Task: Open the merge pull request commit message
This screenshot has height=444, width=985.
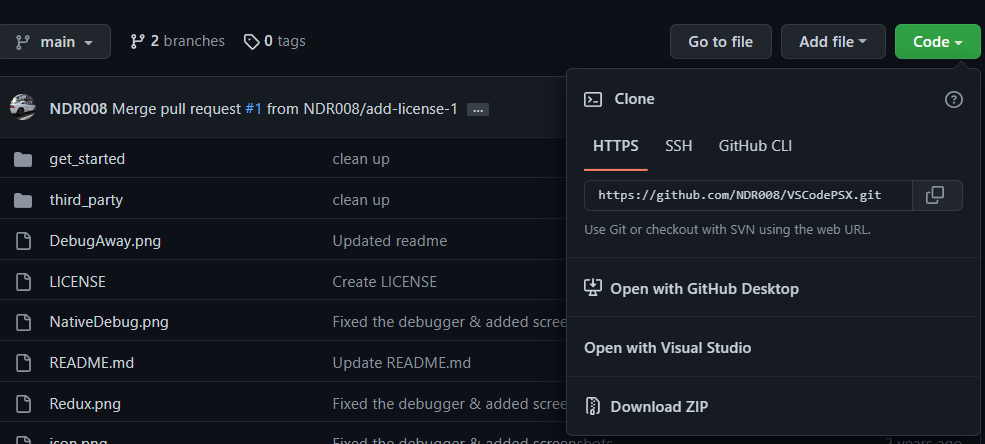Action: pos(285,109)
